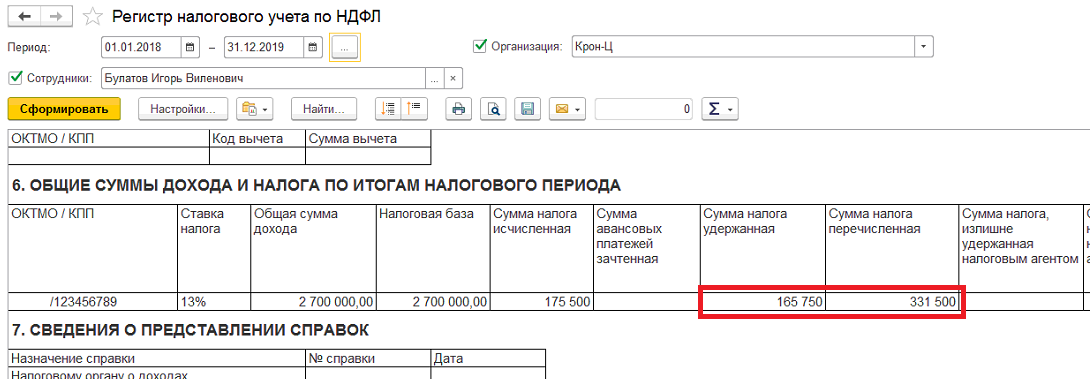Open report variants dropdown button
The width and height of the screenshot is (1090, 379).
click(254, 108)
